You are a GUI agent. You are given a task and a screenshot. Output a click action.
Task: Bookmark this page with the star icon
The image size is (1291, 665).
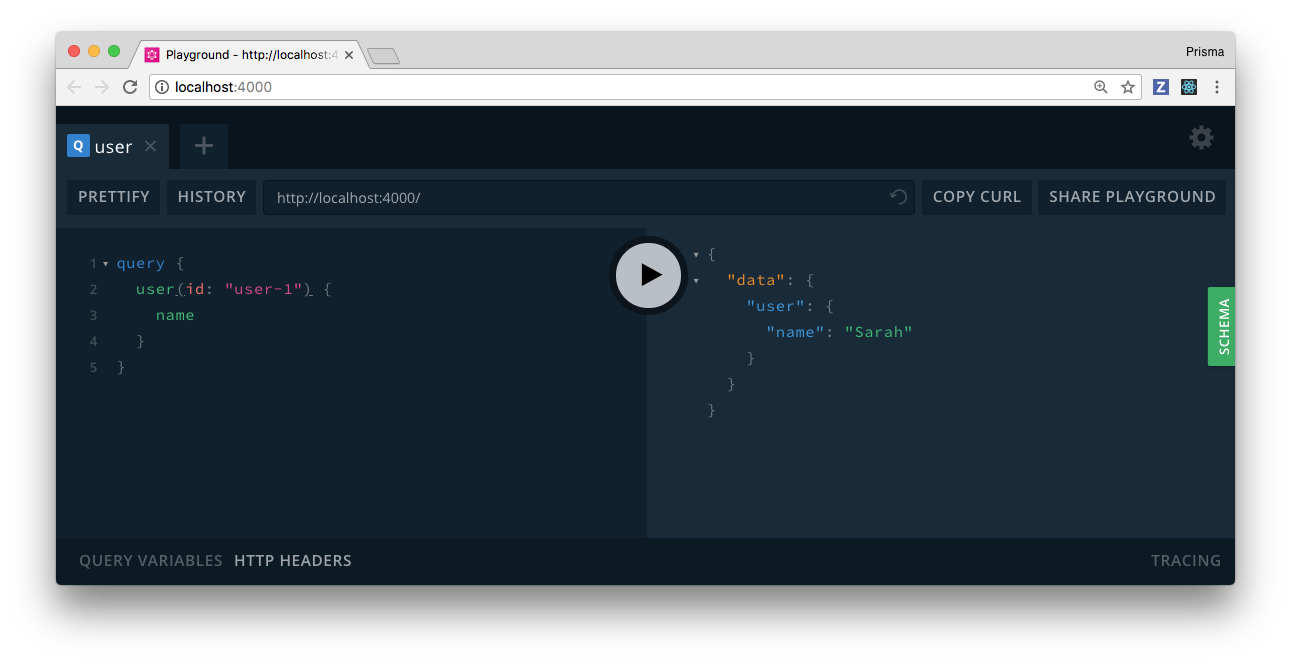click(x=1128, y=87)
